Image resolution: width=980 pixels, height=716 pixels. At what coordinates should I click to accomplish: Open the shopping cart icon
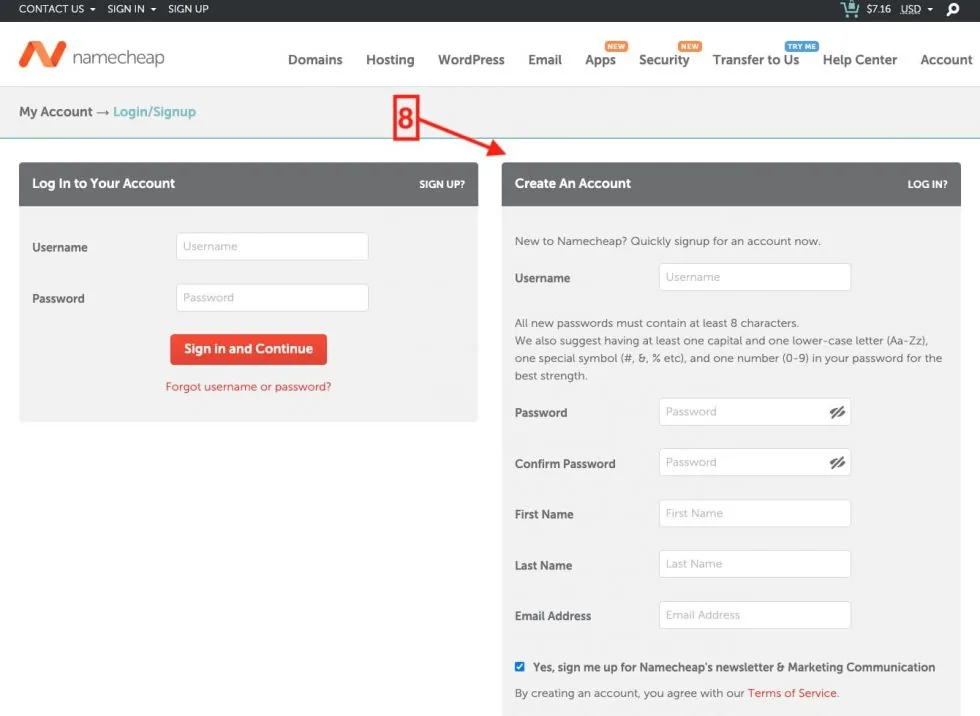pyautogui.click(x=849, y=9)
